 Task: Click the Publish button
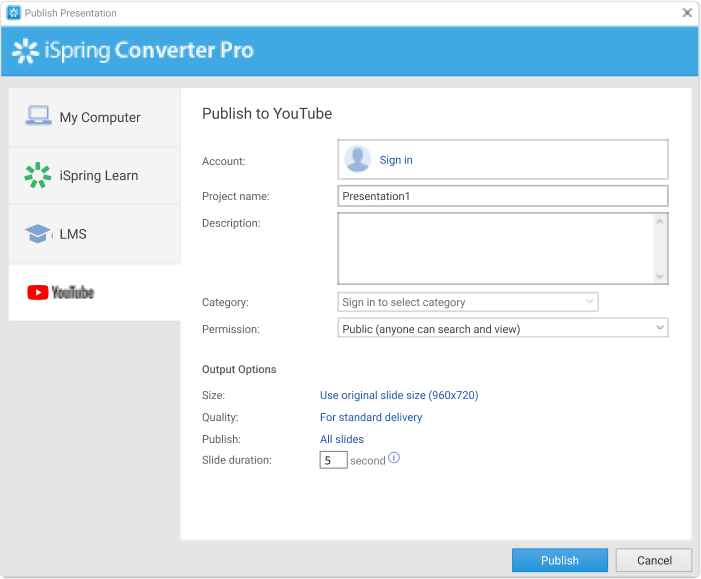[560, 560]
